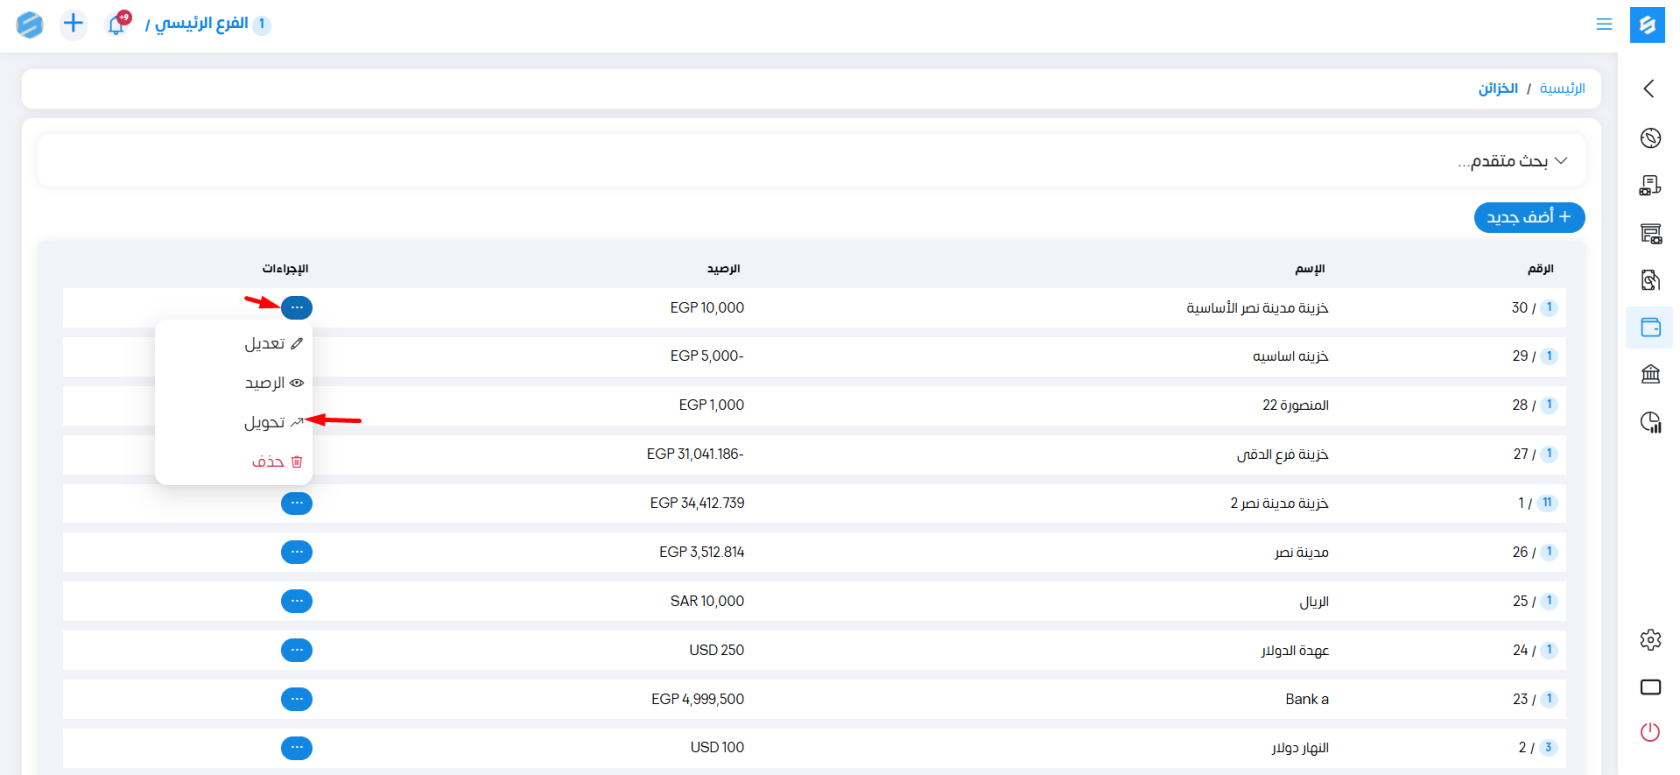Open the hamburger menu icon
This screenshot has width=1680, height=775.
pyautogui.click(x=1604, y=24)
